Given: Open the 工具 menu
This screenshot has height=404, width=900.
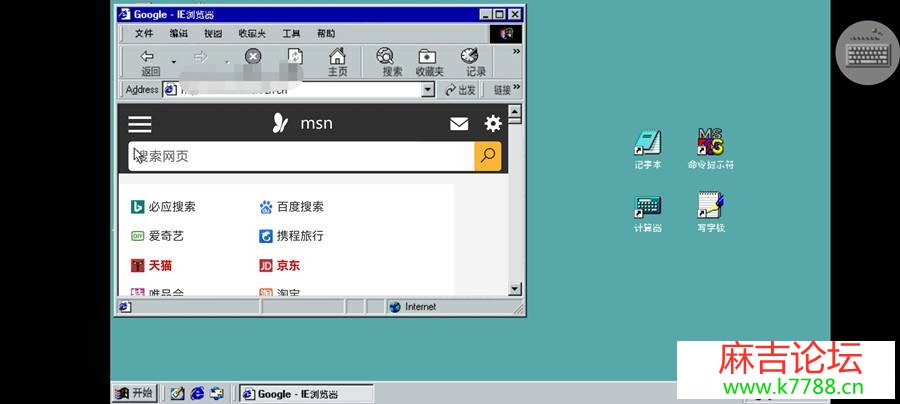Looking at the screenshot, I should 291,34.
